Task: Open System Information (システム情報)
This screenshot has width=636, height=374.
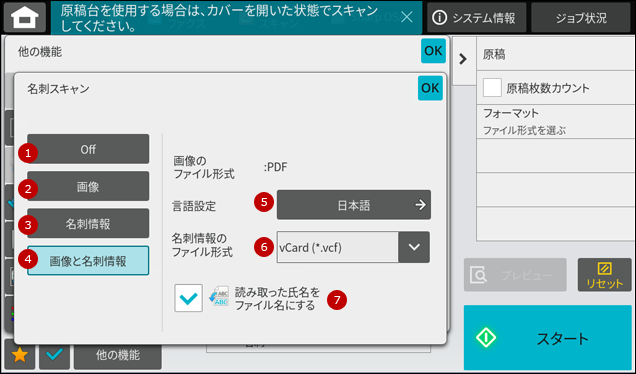Action: coord(476,17)
